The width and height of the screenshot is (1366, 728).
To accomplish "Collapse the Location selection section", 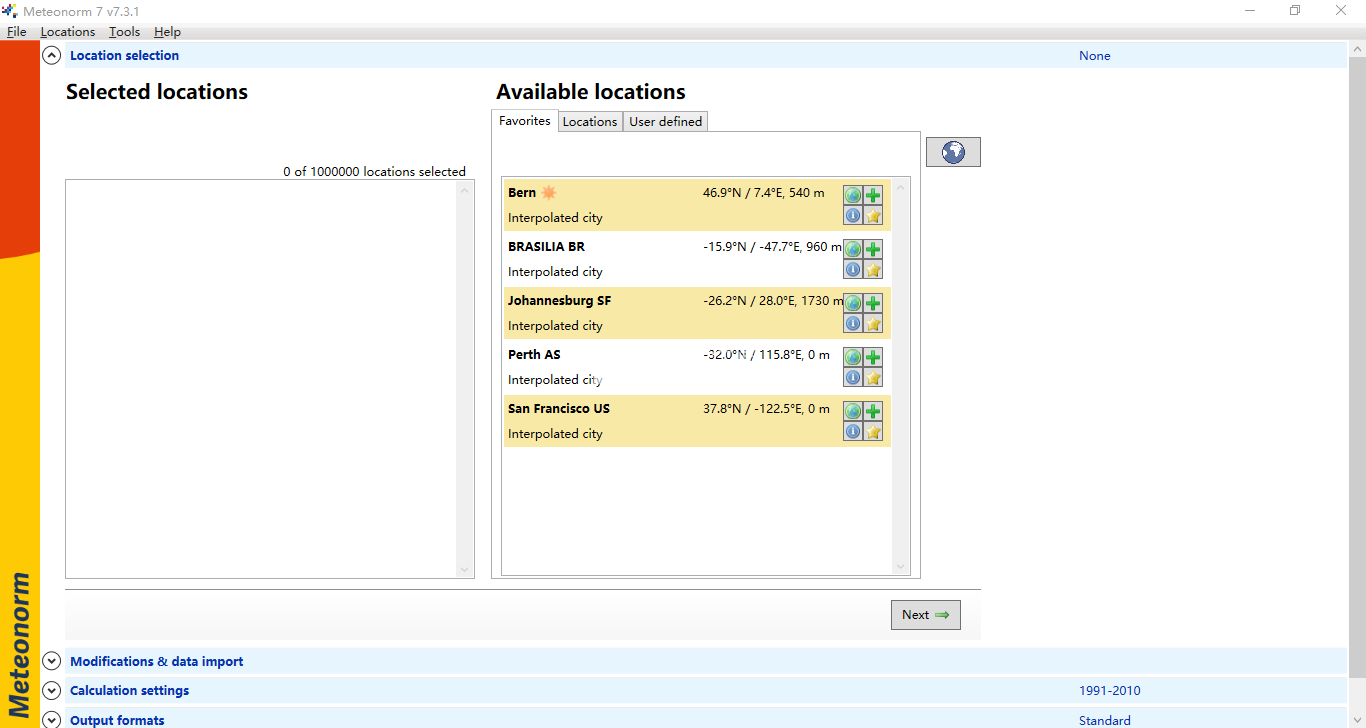I will coord(52,56).
